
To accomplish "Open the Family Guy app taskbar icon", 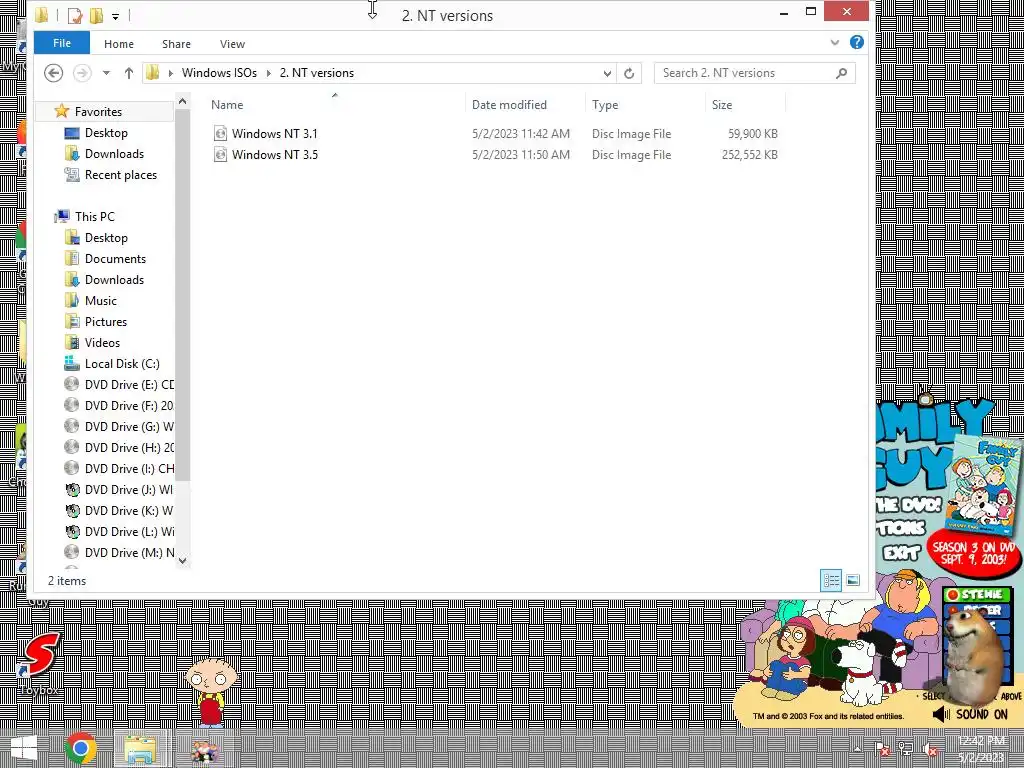I will click(204, 749).
